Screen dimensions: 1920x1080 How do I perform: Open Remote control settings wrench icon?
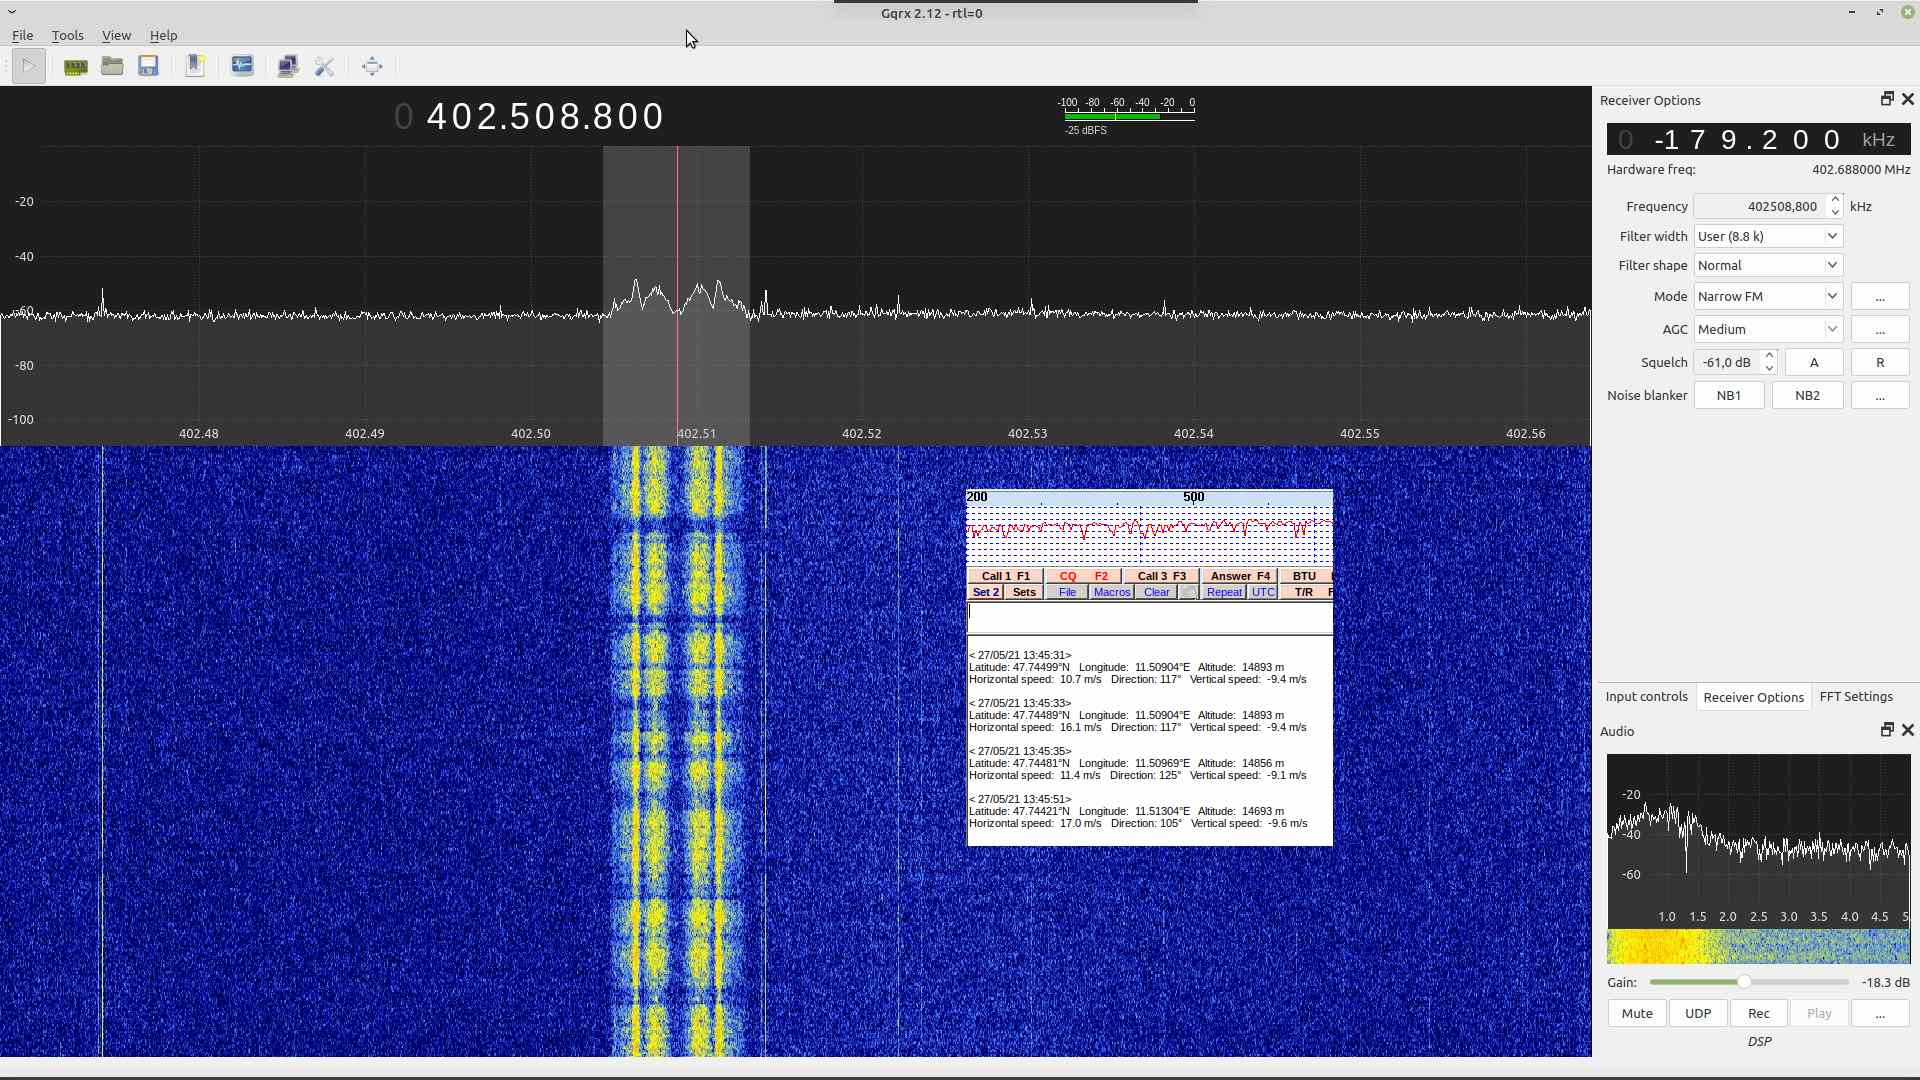click(324, 67)
